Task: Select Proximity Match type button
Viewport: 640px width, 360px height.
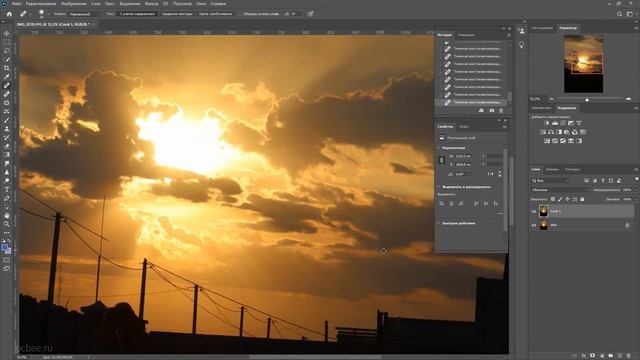Action: [x=215, y=14]
